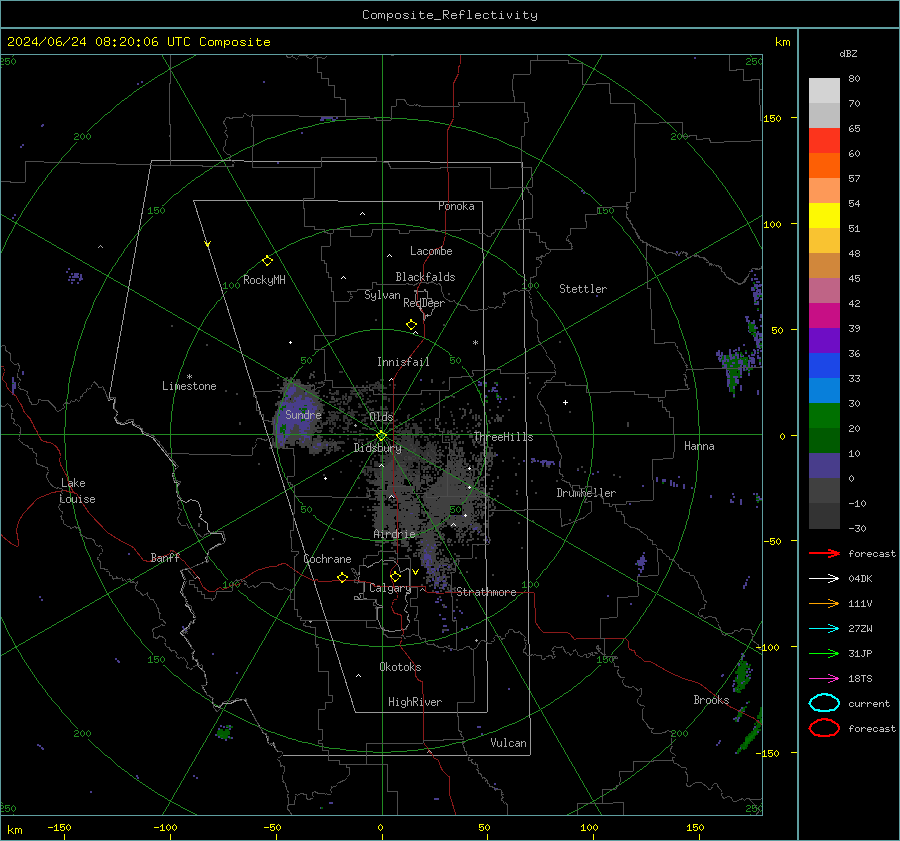Image resolution: width=900 pixels, height=841 pixels.
Task: Pick the bright yellow swatch in dBZ scale
Action: coord(824,215)
